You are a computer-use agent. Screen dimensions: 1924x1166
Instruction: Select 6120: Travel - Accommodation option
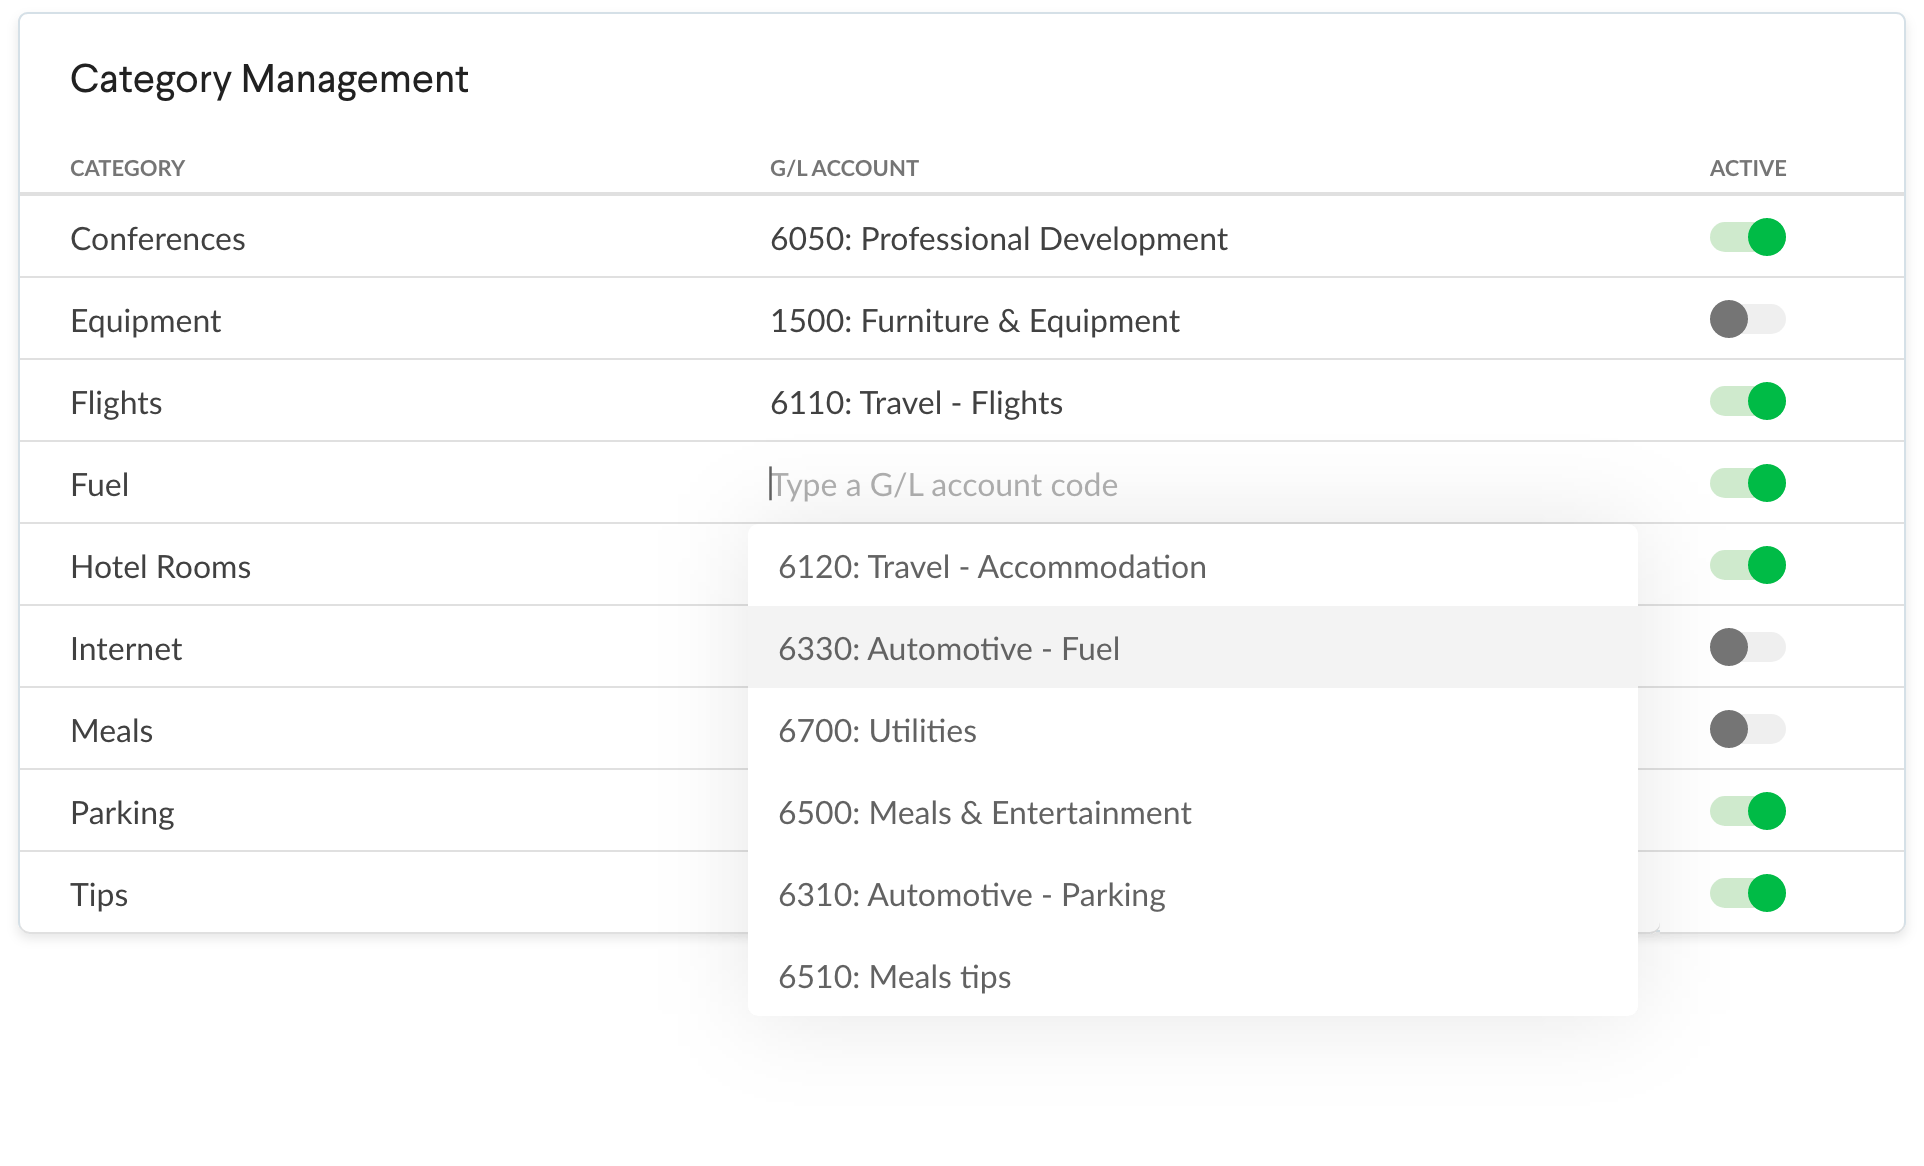click(992, 567)
